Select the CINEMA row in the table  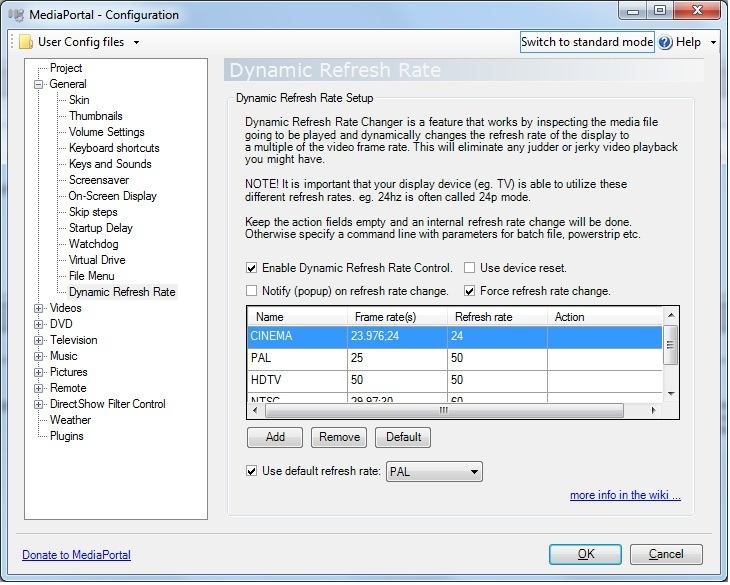tap(455, 337)
